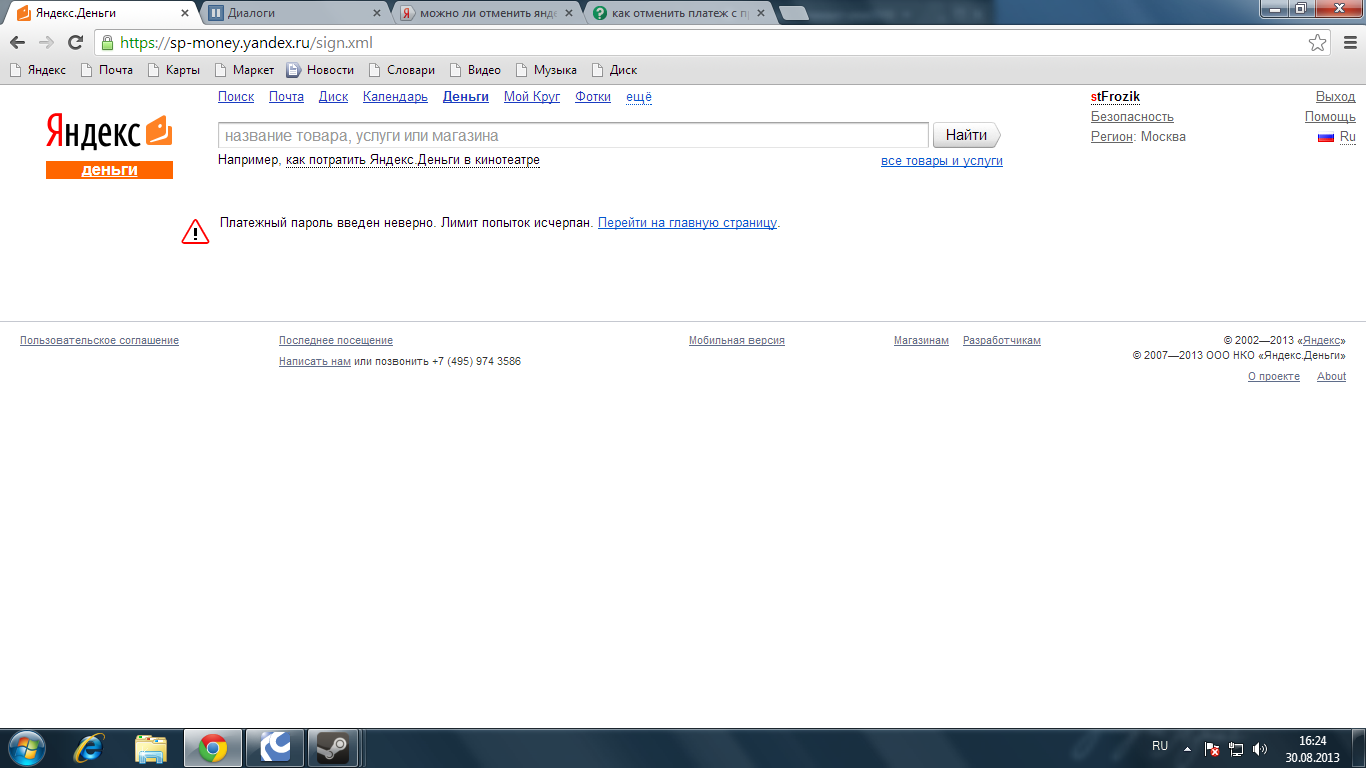Open the Диск bookmark
Image resolution: width=1366 pixels, height=768 pixels.
pos(615,70)
